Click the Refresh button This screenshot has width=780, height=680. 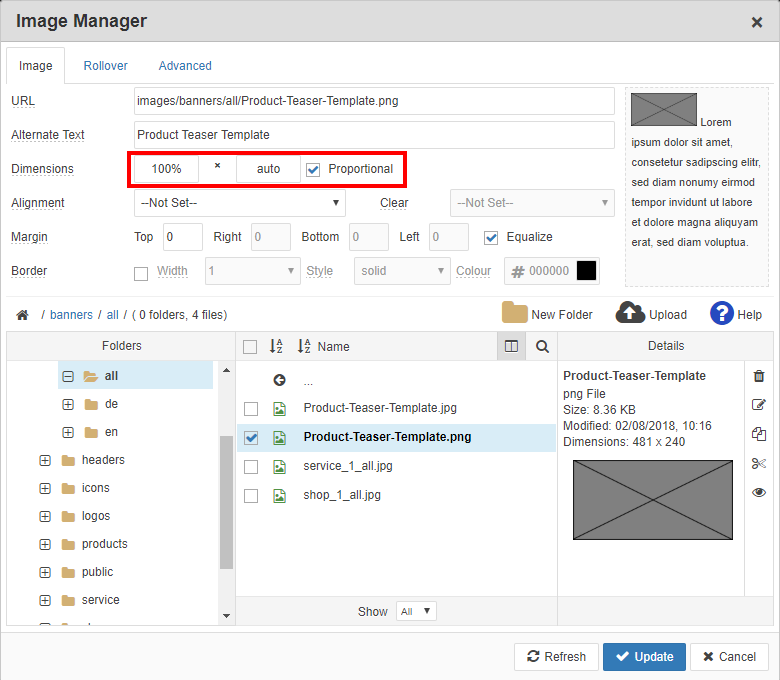coord(557,657)
